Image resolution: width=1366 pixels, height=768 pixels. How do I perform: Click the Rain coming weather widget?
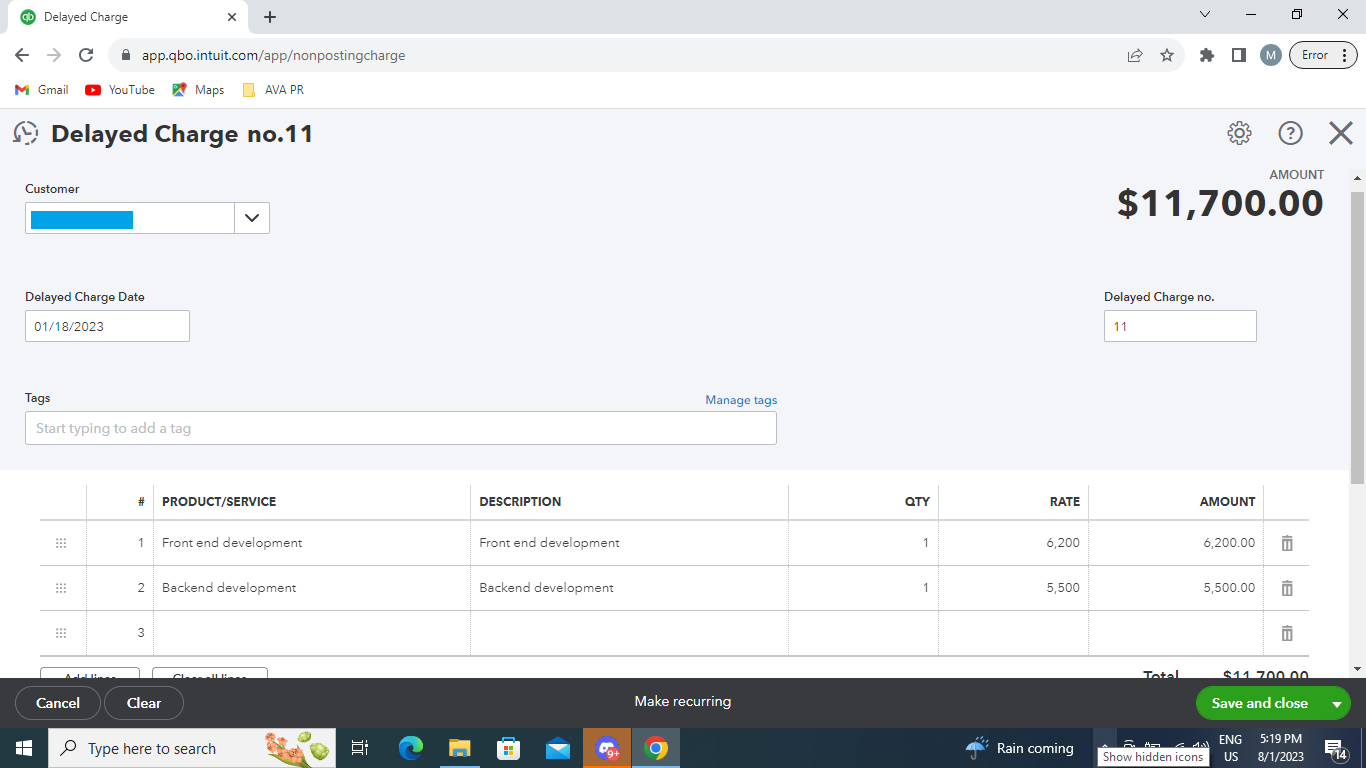(x=1020, y=748)
